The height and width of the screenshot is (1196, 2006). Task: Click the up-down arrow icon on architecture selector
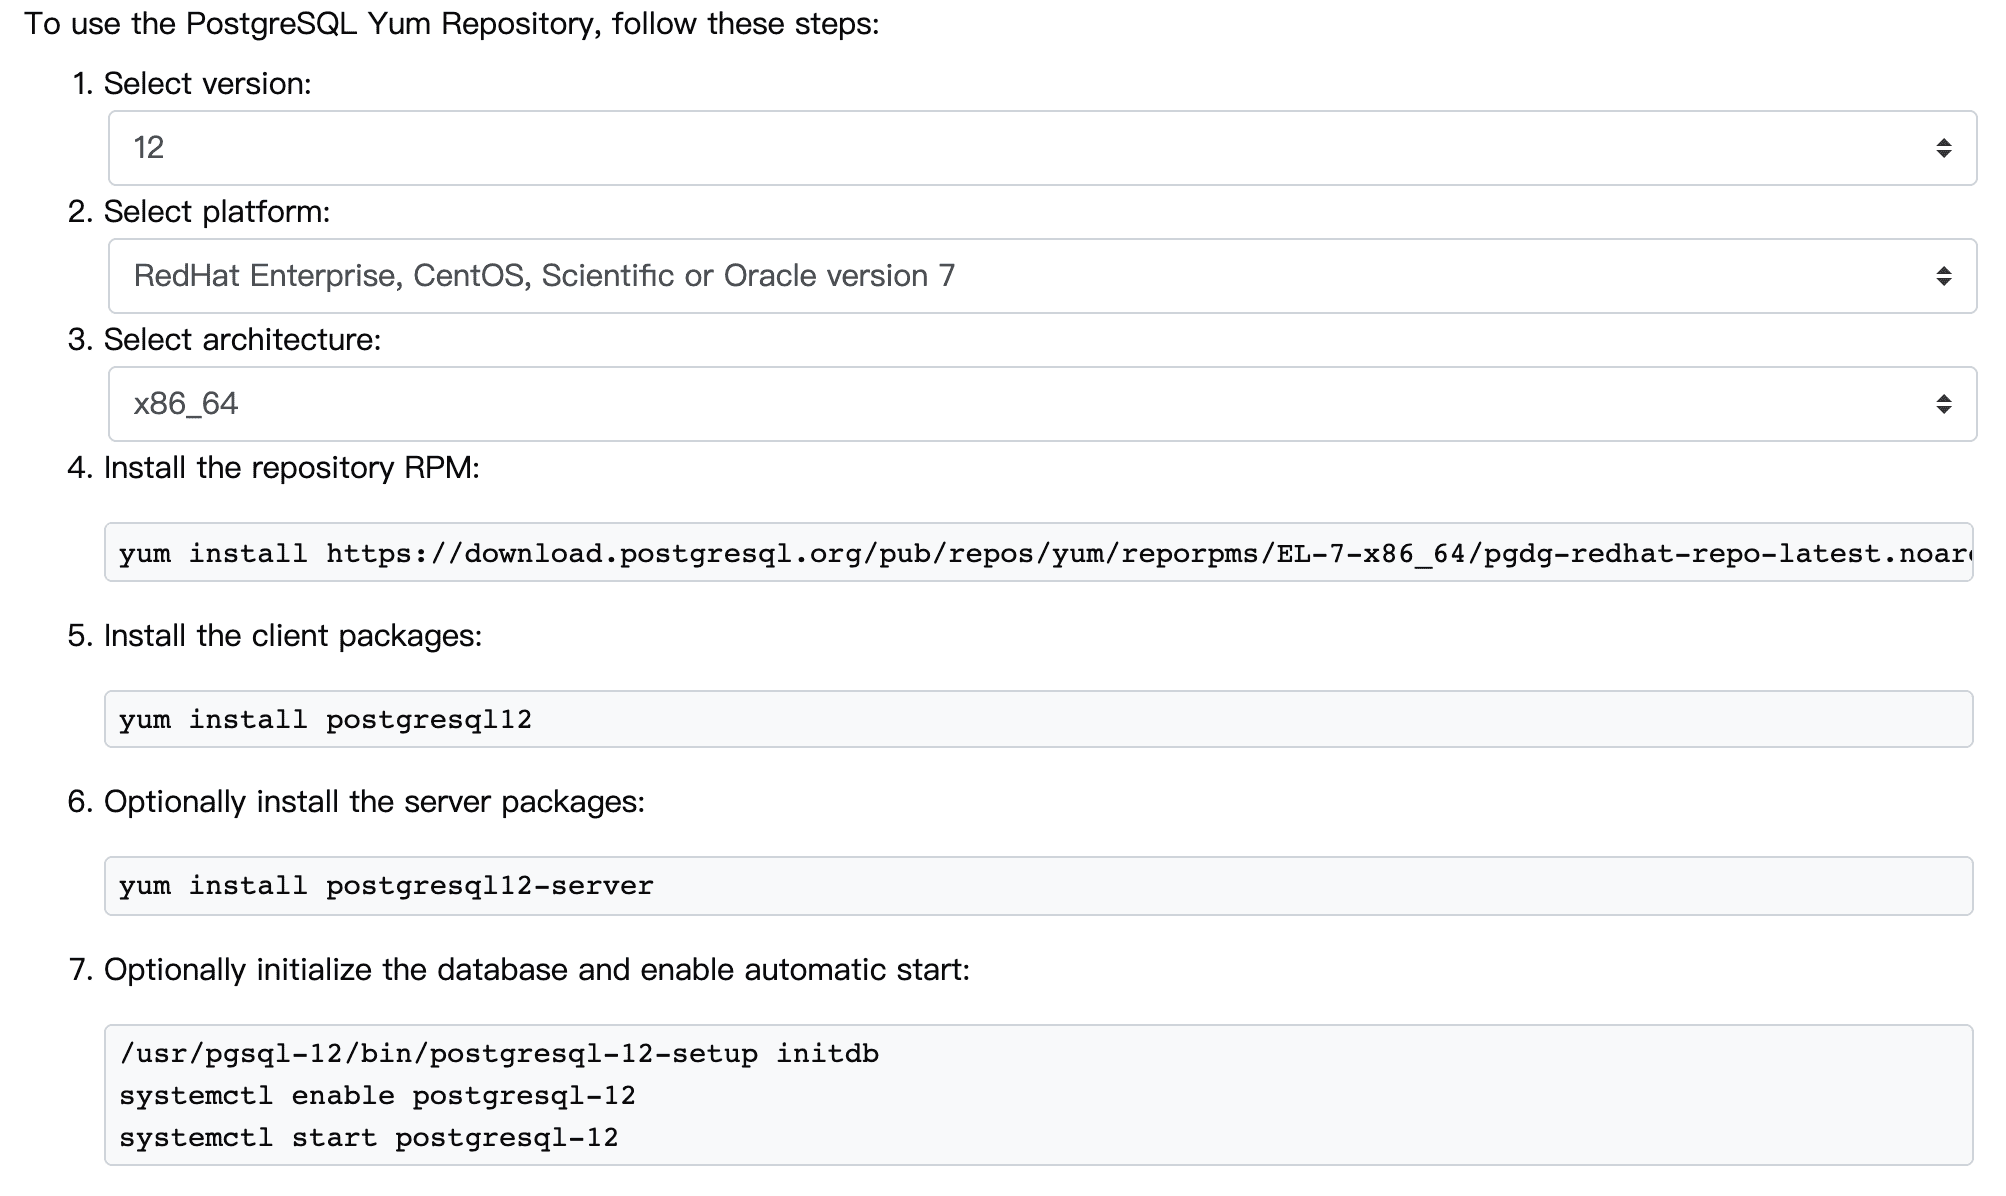pos(1943,404)
